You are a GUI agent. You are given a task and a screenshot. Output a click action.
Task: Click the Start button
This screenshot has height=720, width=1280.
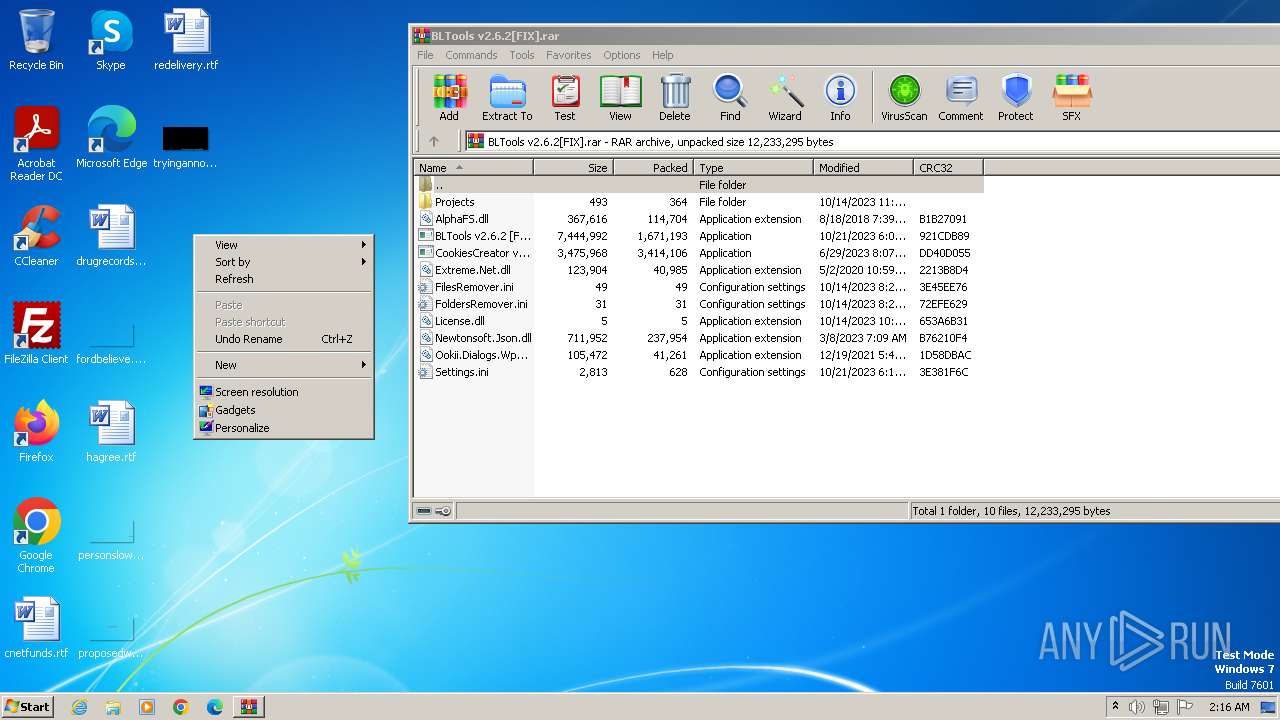pyautogui.click(x=27, y=707)
